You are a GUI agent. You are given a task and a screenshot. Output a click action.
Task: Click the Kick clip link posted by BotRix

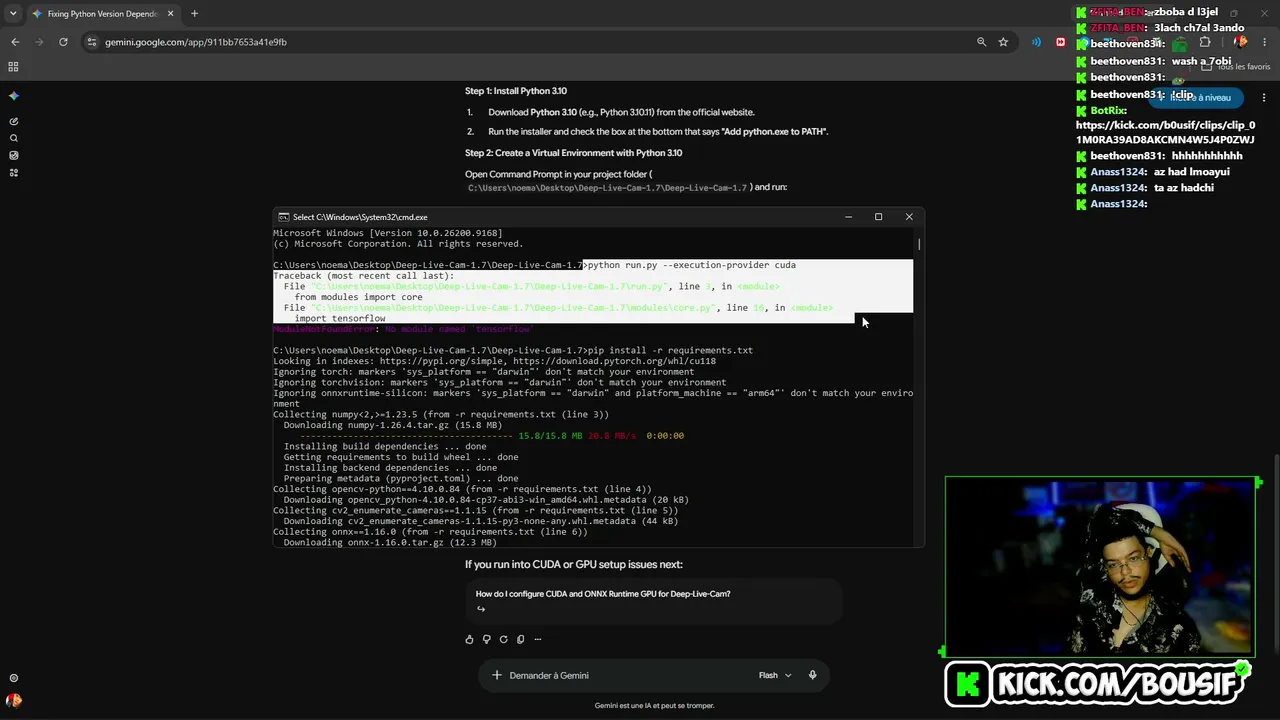1165,133
